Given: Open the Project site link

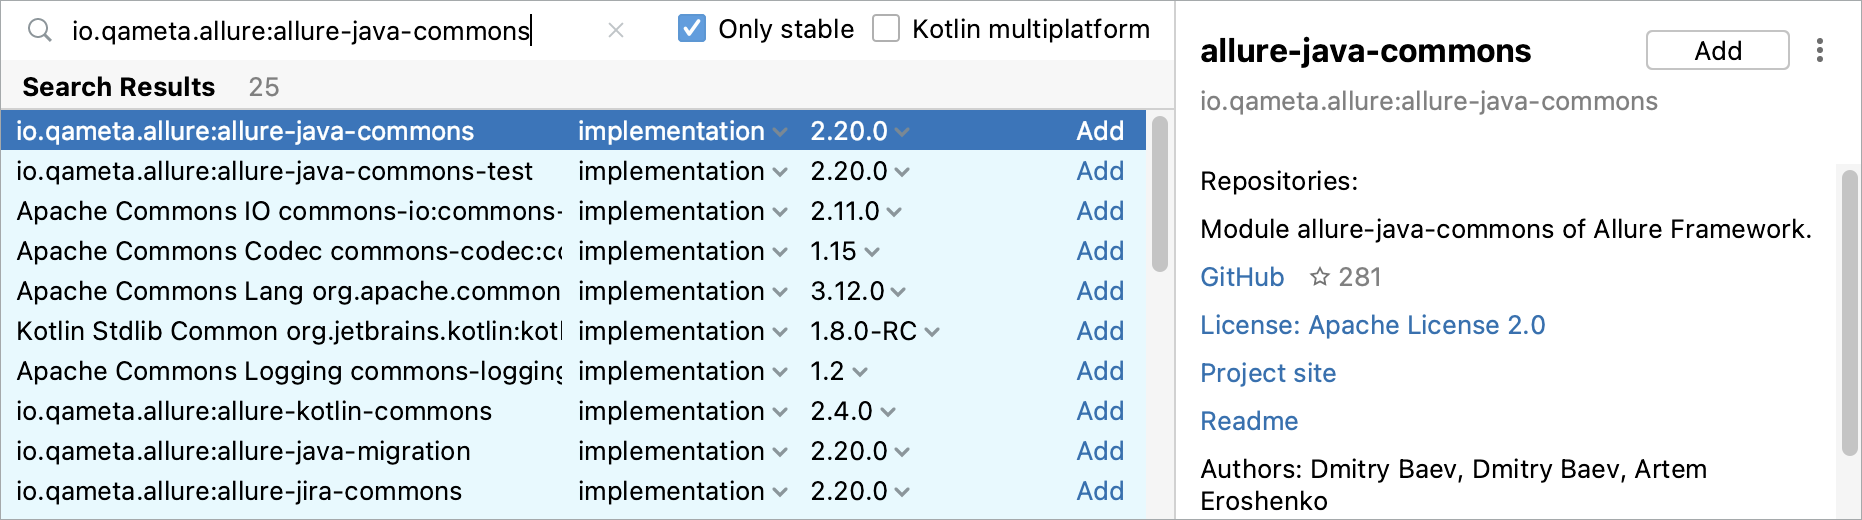Looking at the screenshot, I should pyautogui.click(x=1268, y=373).
